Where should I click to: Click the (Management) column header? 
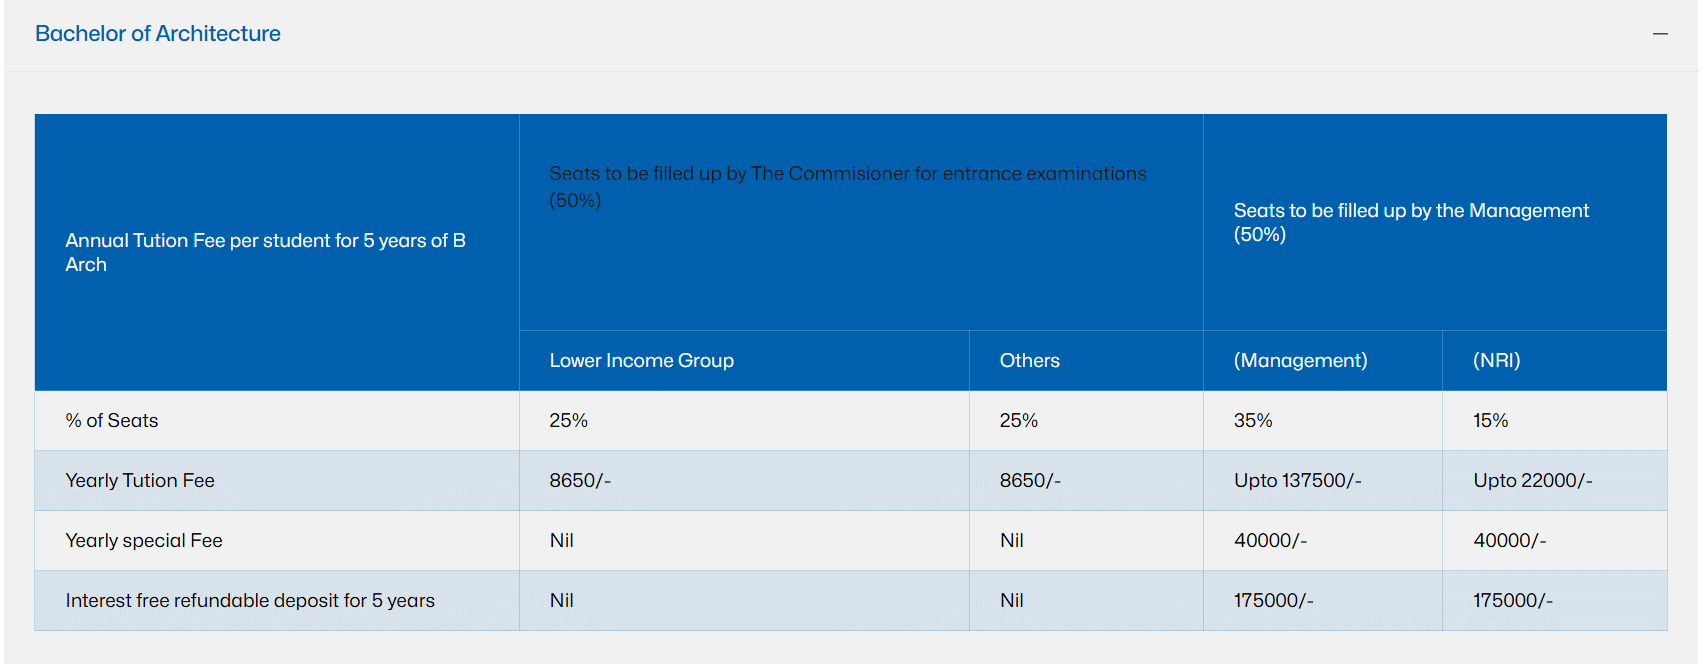(x=1300, y=360)
